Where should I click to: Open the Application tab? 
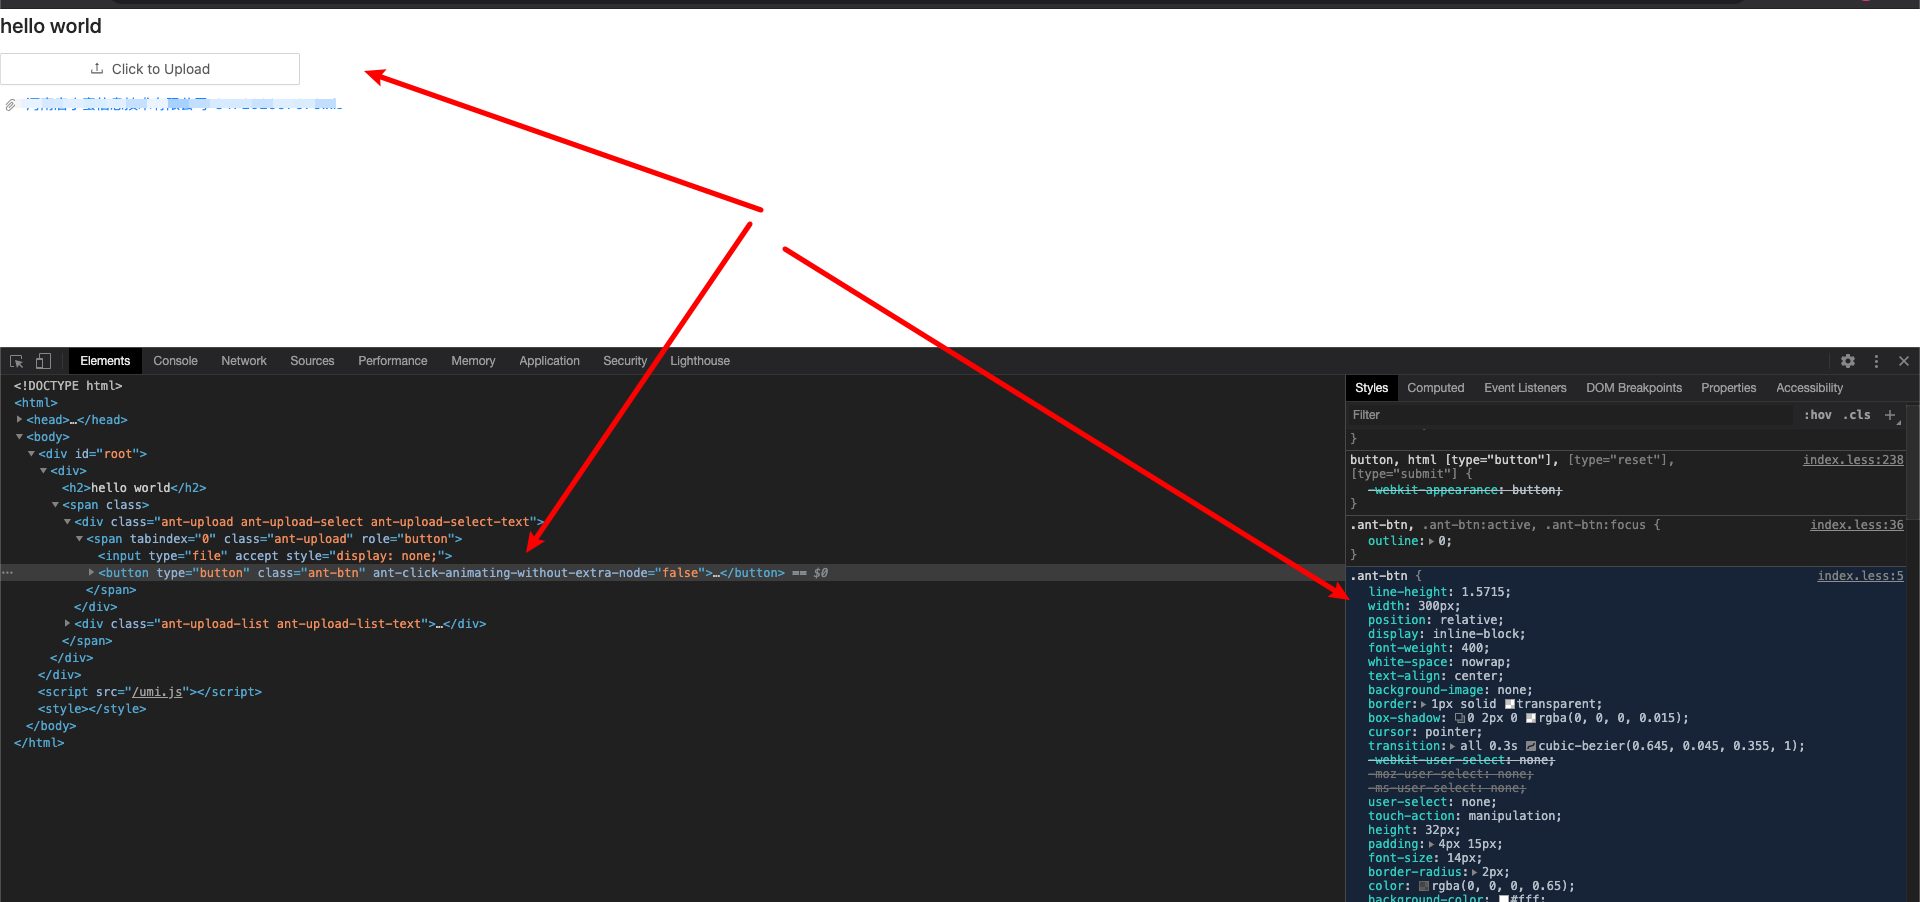(549, 361)
